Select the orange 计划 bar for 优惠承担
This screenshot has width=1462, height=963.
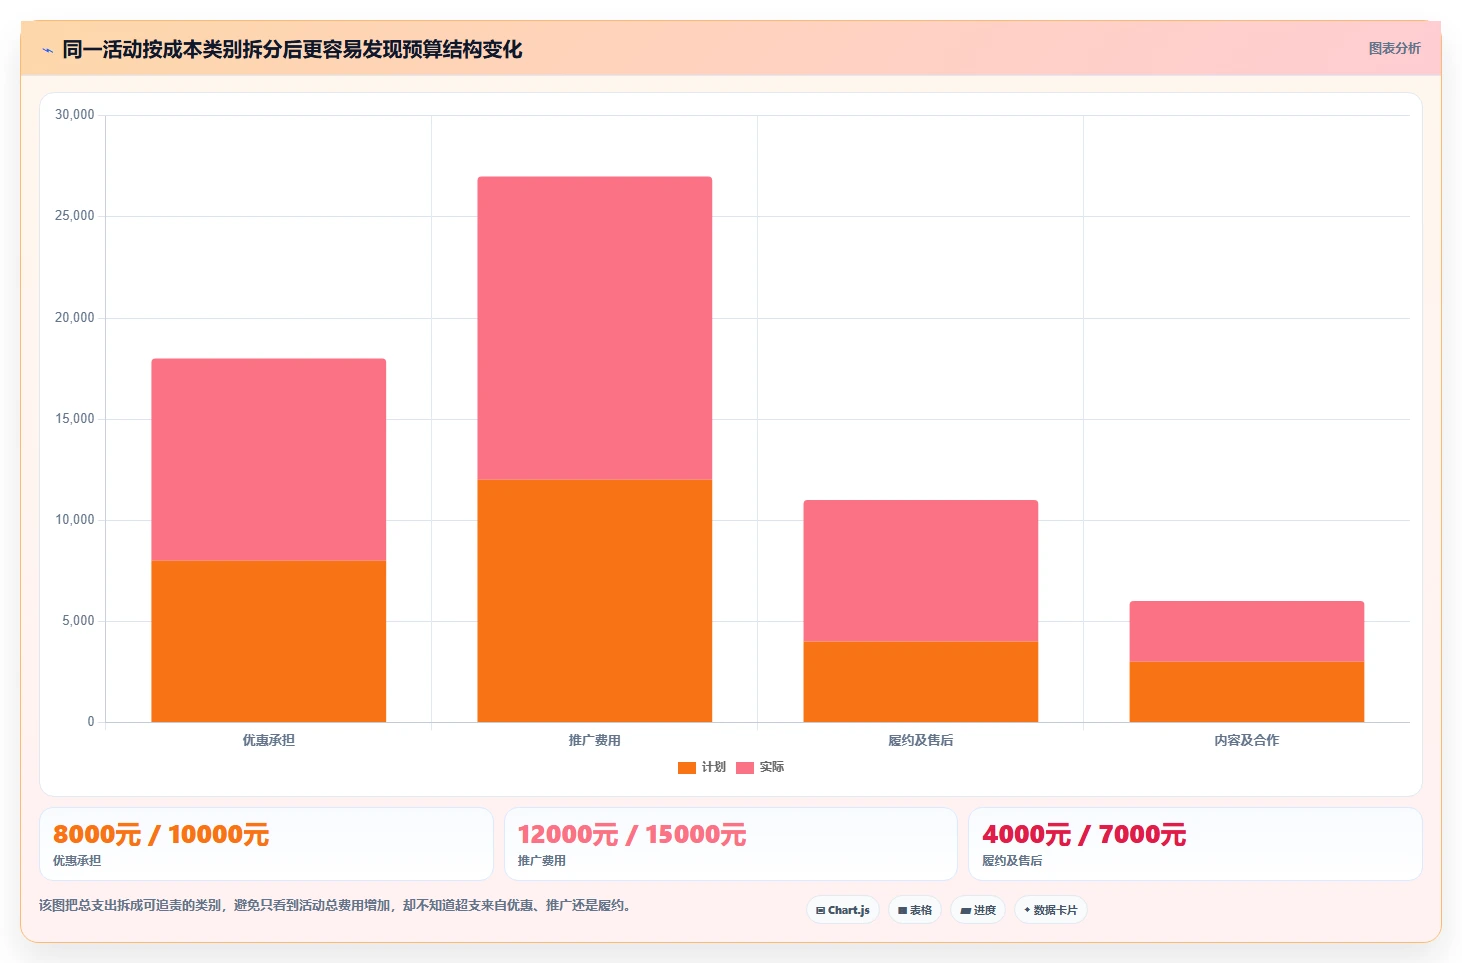[x=269, y=641]
